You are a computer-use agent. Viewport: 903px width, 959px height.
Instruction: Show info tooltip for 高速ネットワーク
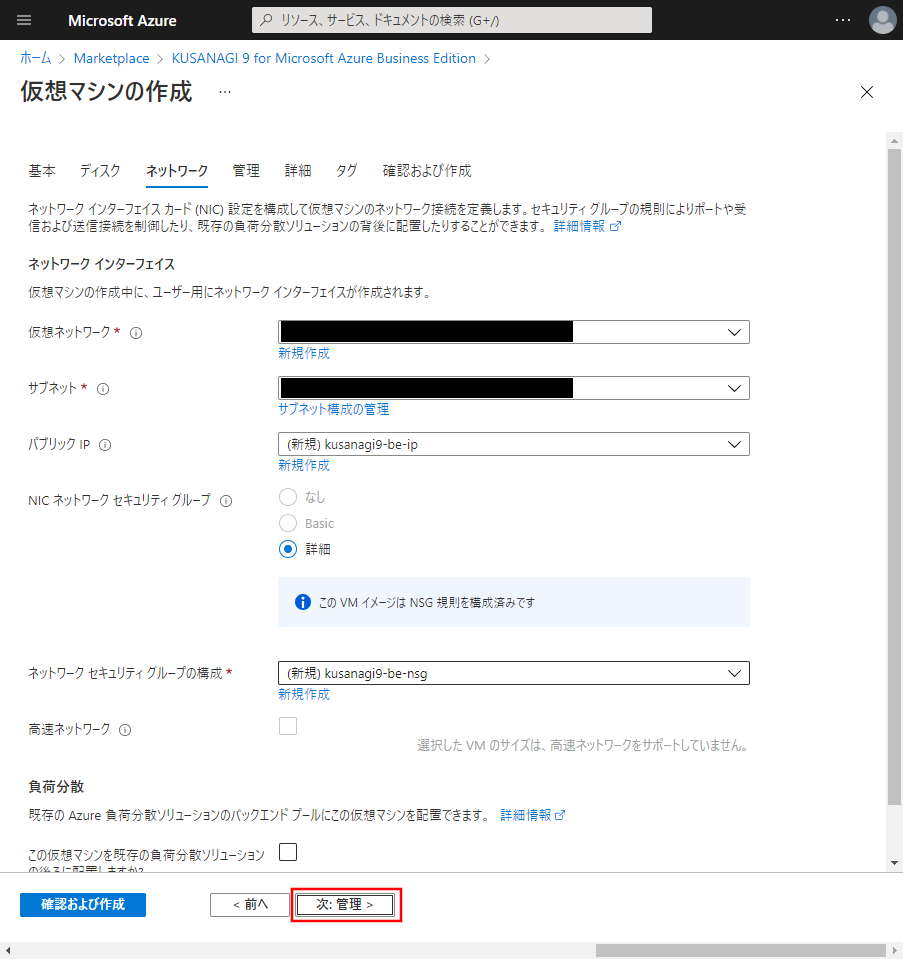coord(125,730)
